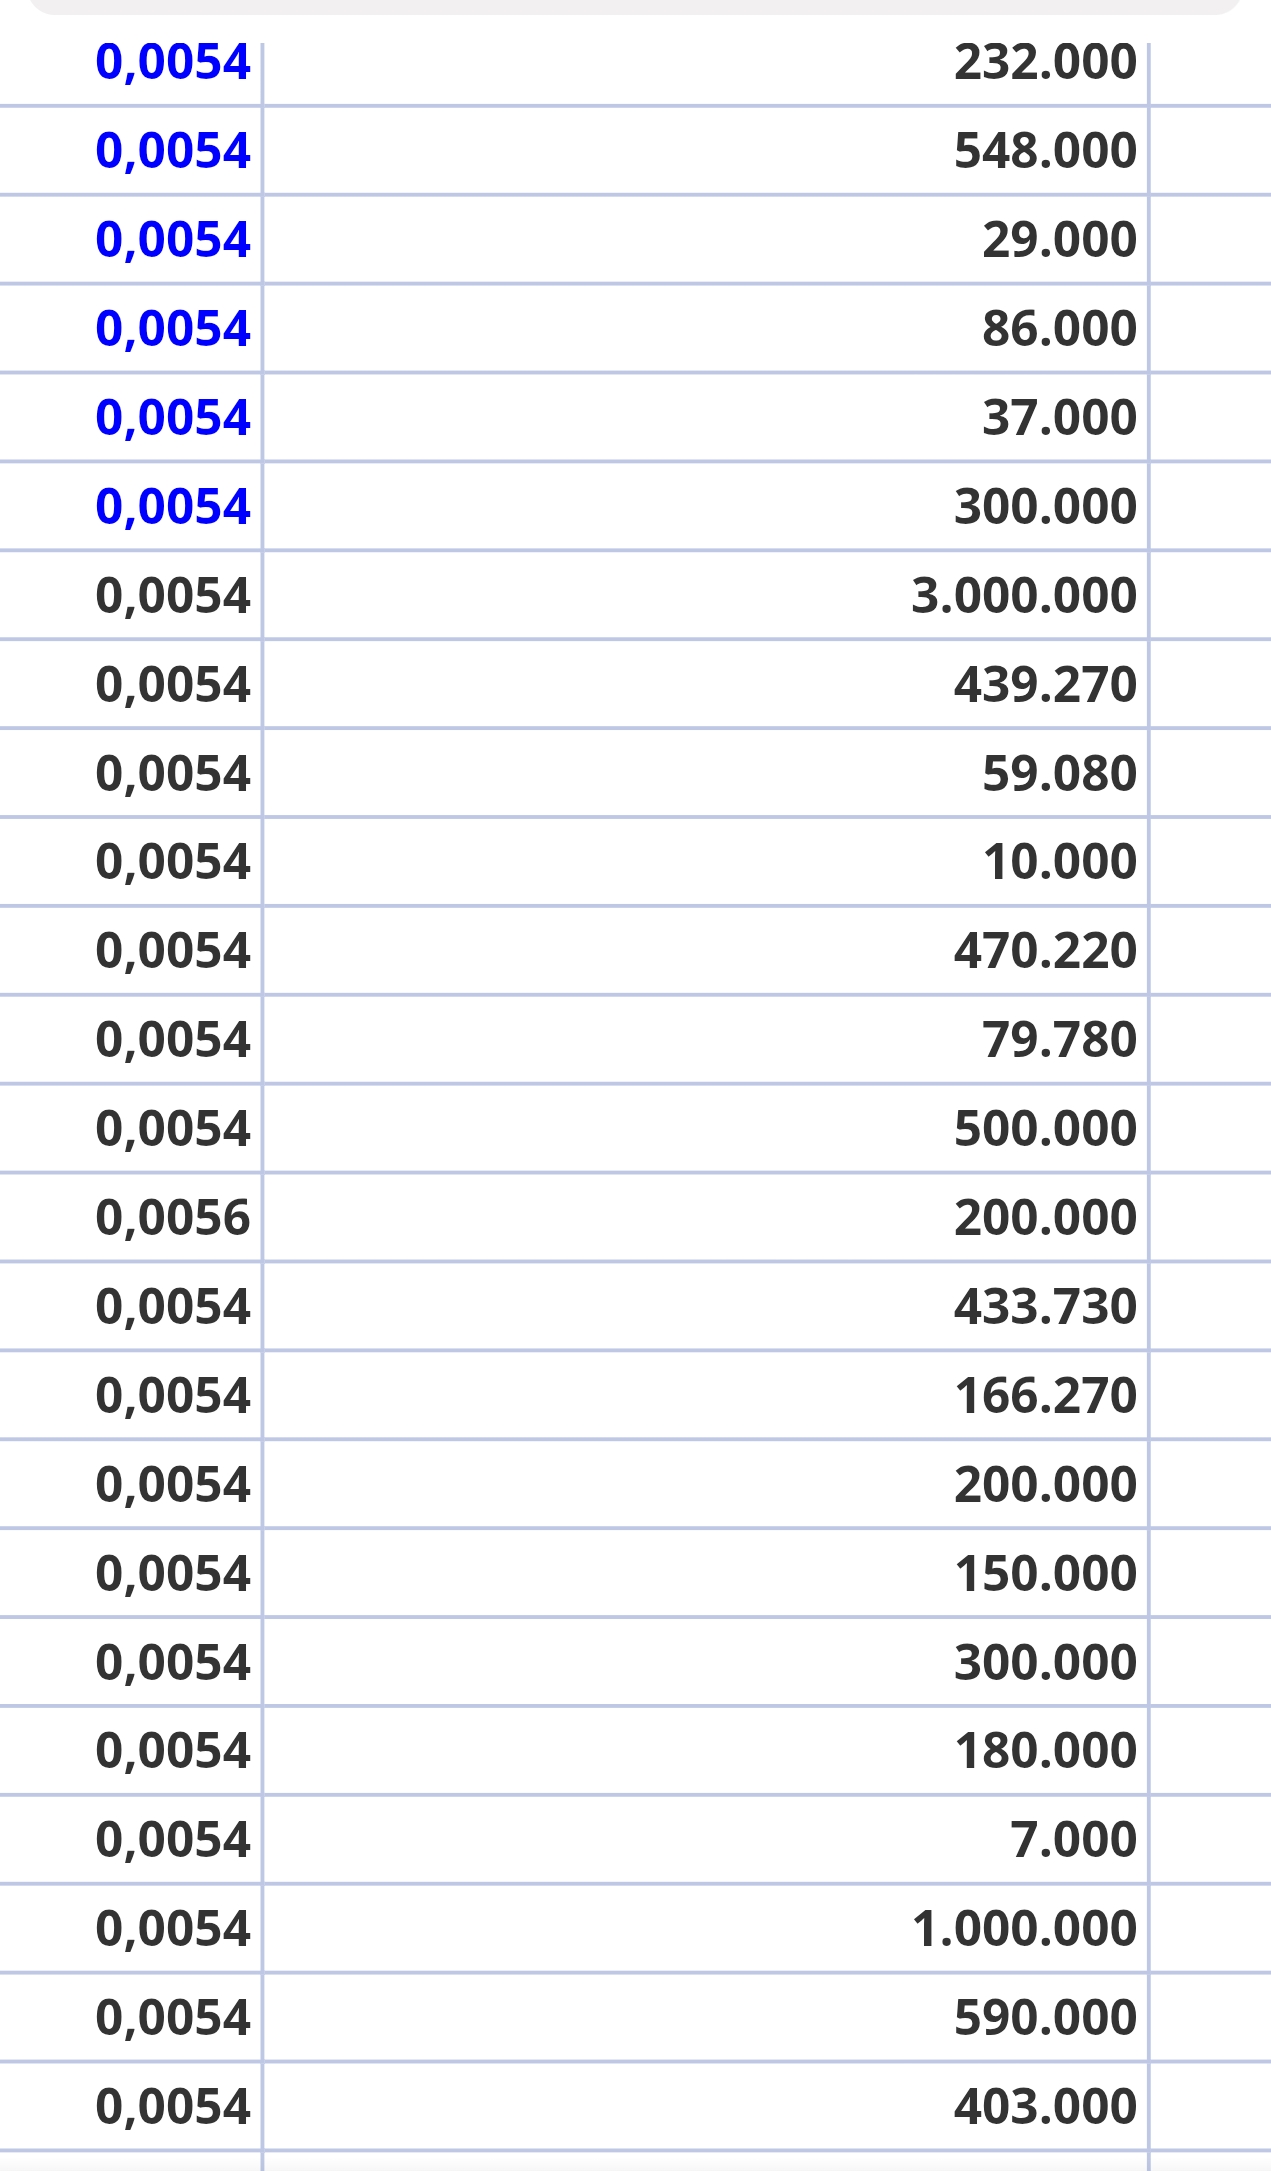This screenshot has height=2171, width=1271.
Task: Click the 0,0054 price beside 86.000
Action: click(x=172, y=329)
